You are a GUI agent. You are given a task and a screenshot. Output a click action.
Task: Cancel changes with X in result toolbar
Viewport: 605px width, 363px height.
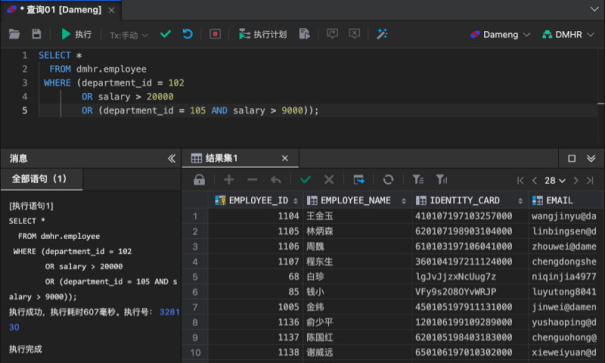[329, 180]
